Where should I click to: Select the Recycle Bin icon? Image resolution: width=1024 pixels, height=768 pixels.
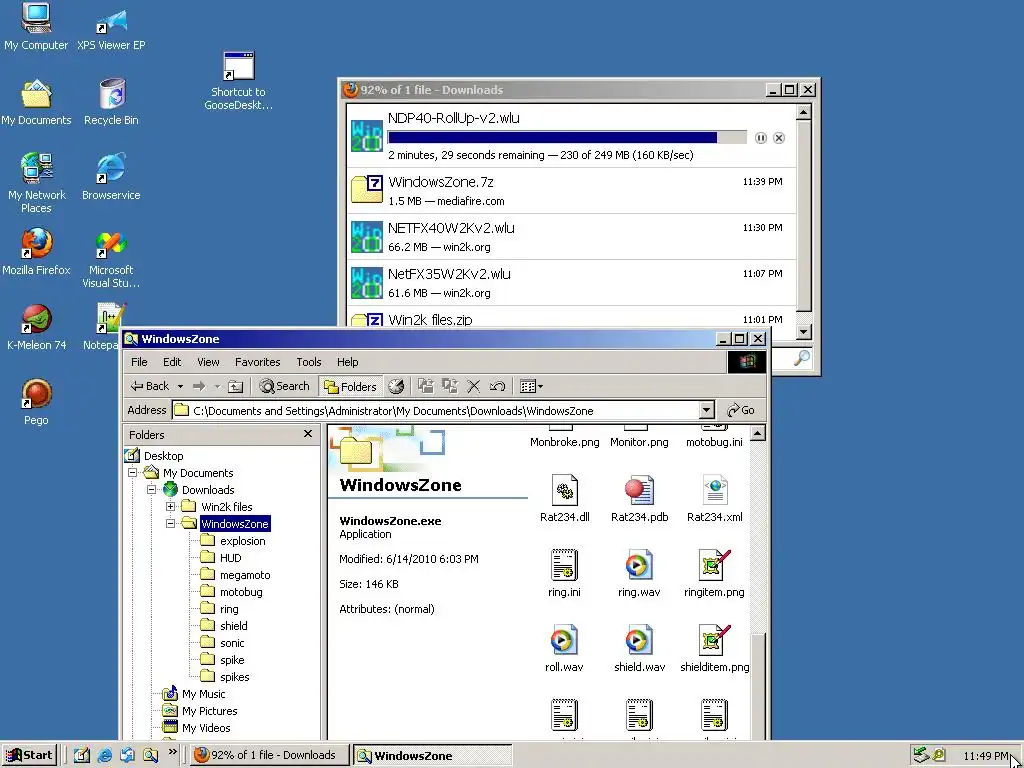(x=111, y=102)
